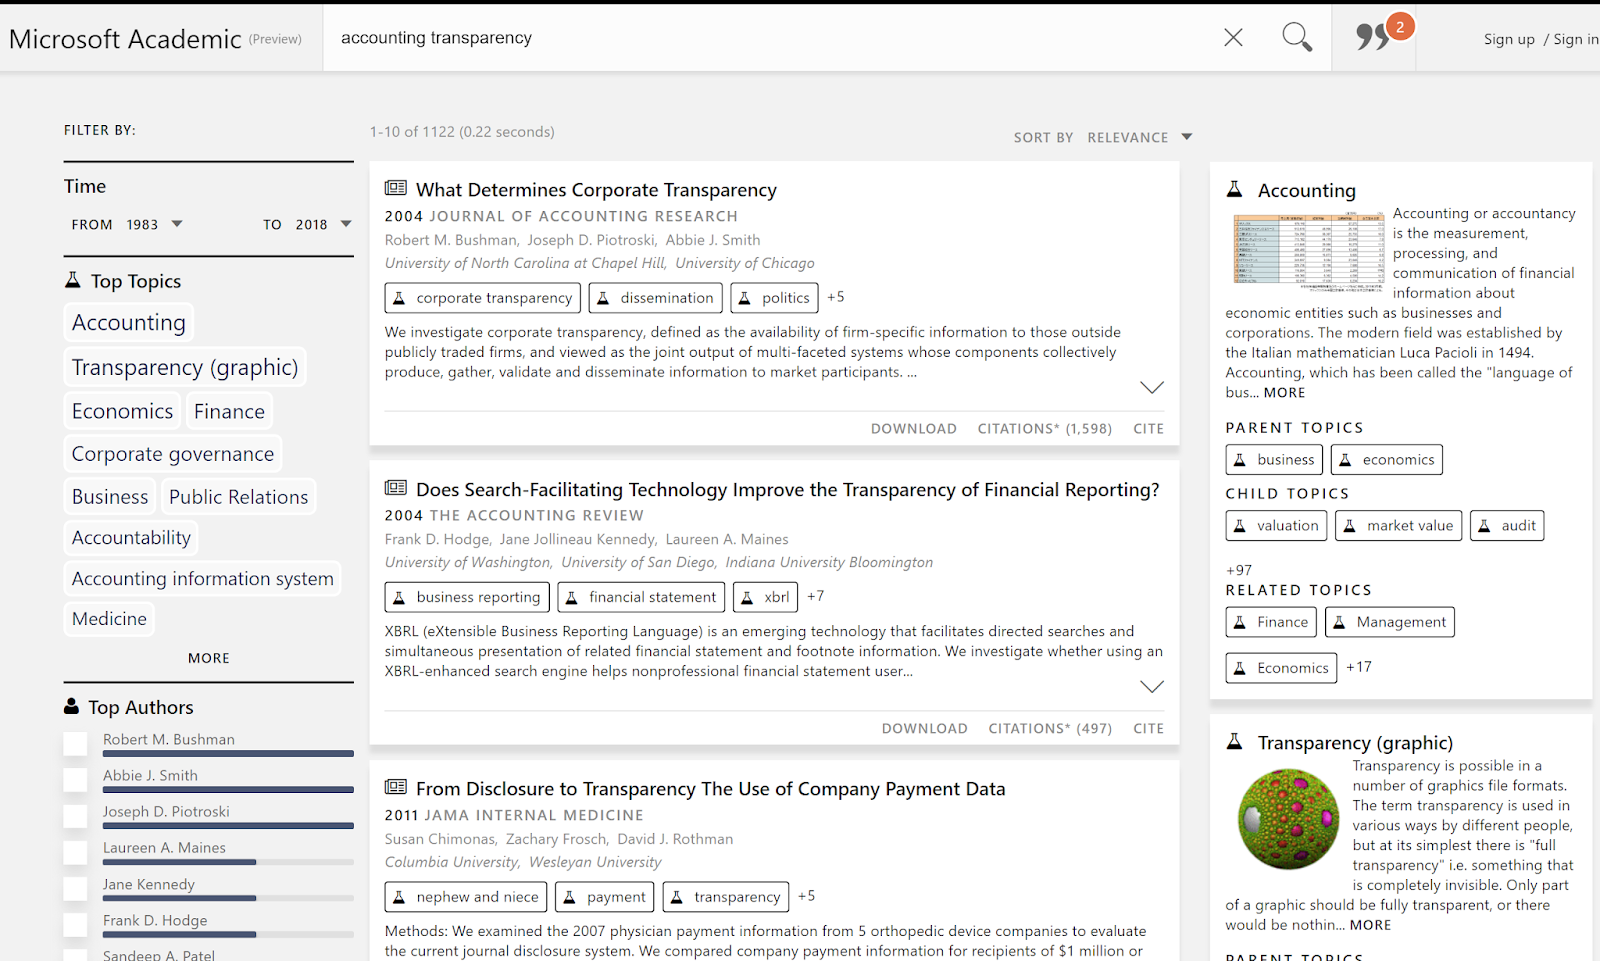Image resolution: width=1600 pixels, height=961 pixels.
Task: Click the accounting transparency search field
Action: (770, 38)
